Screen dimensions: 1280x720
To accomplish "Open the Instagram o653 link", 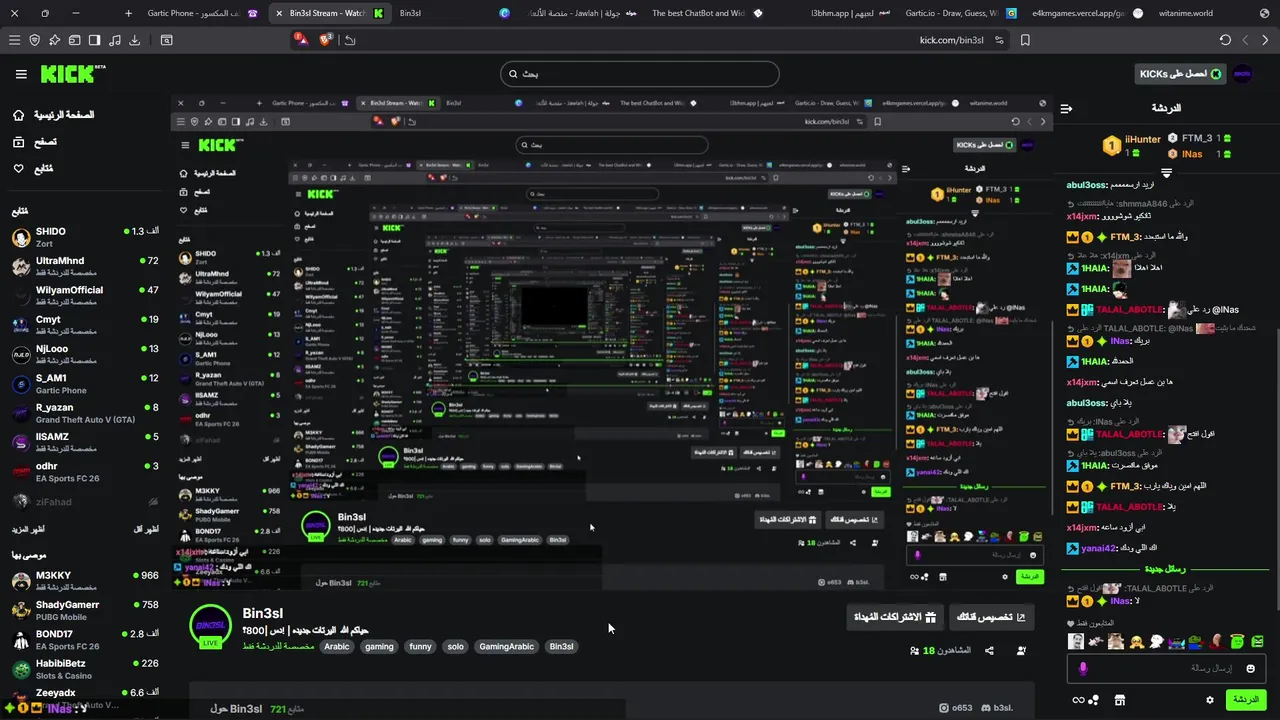I will 957,708.
